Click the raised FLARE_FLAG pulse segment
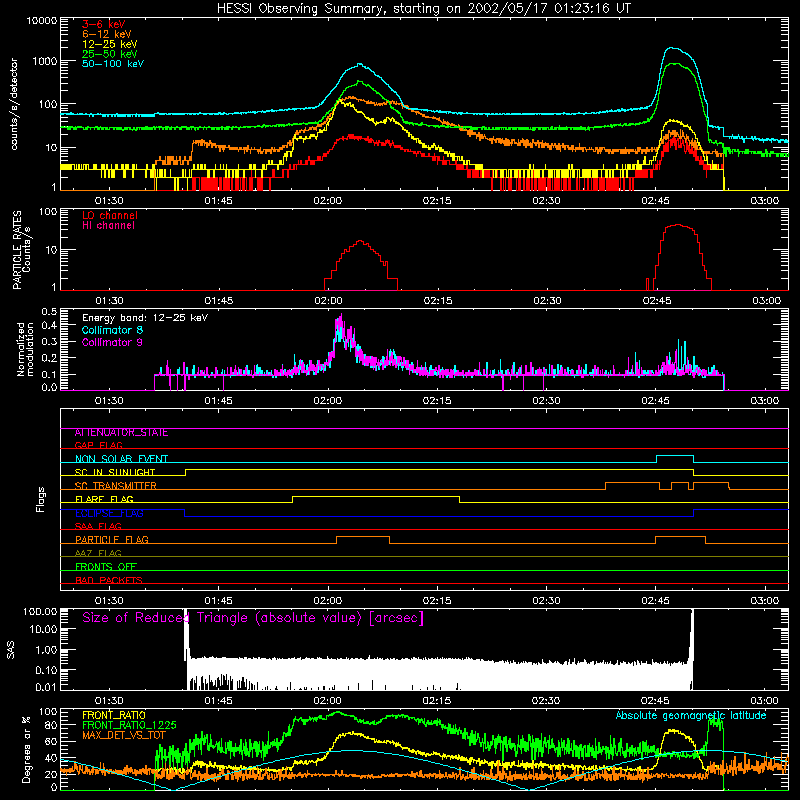The width and height of the screenshot is (800, 800). (x=376, y=496)
